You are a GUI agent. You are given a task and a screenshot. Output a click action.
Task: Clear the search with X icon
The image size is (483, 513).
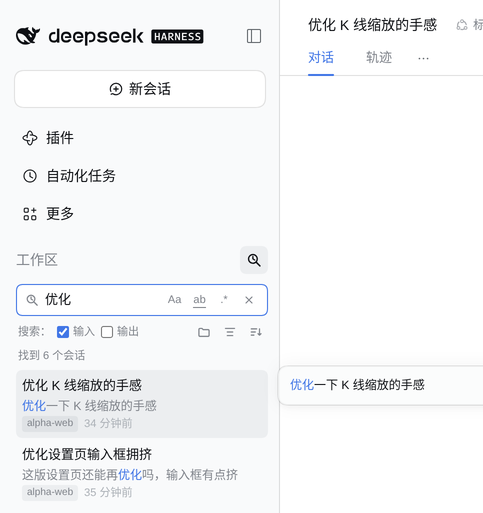point(249,300)
